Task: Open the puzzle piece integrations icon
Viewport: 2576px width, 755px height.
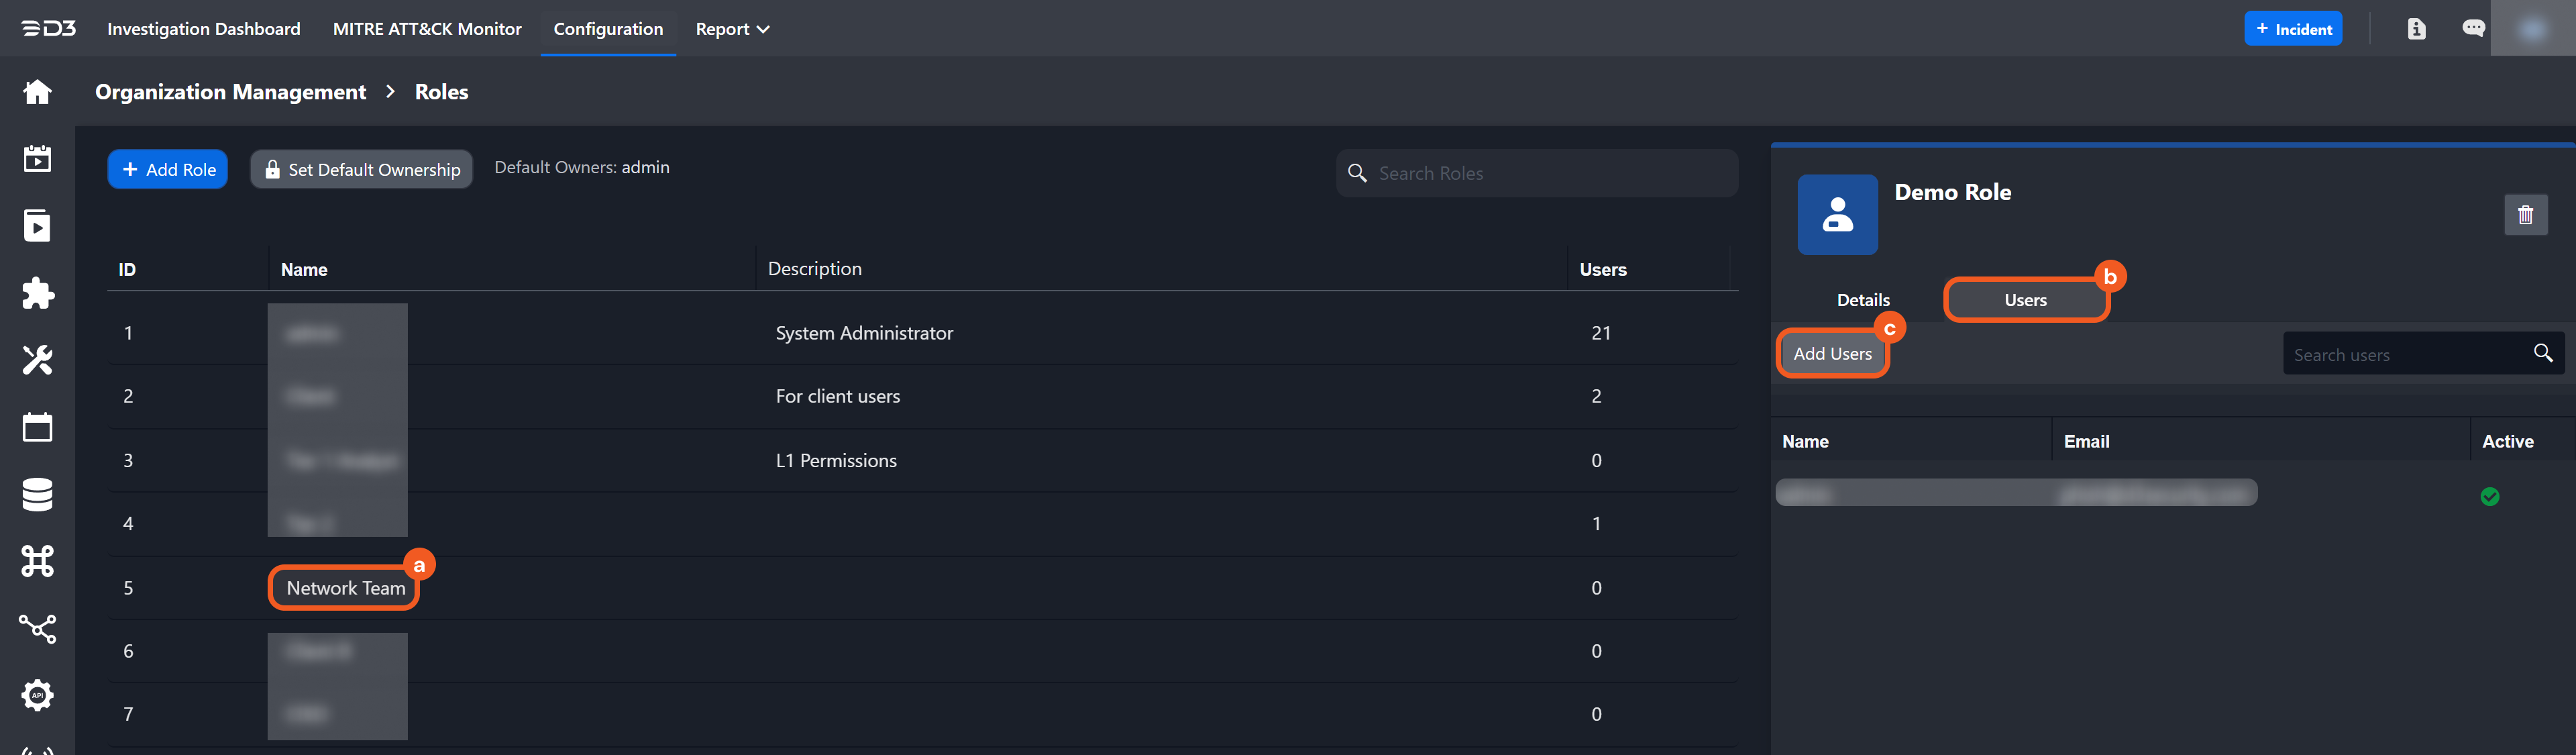Action: pos(37,293)
